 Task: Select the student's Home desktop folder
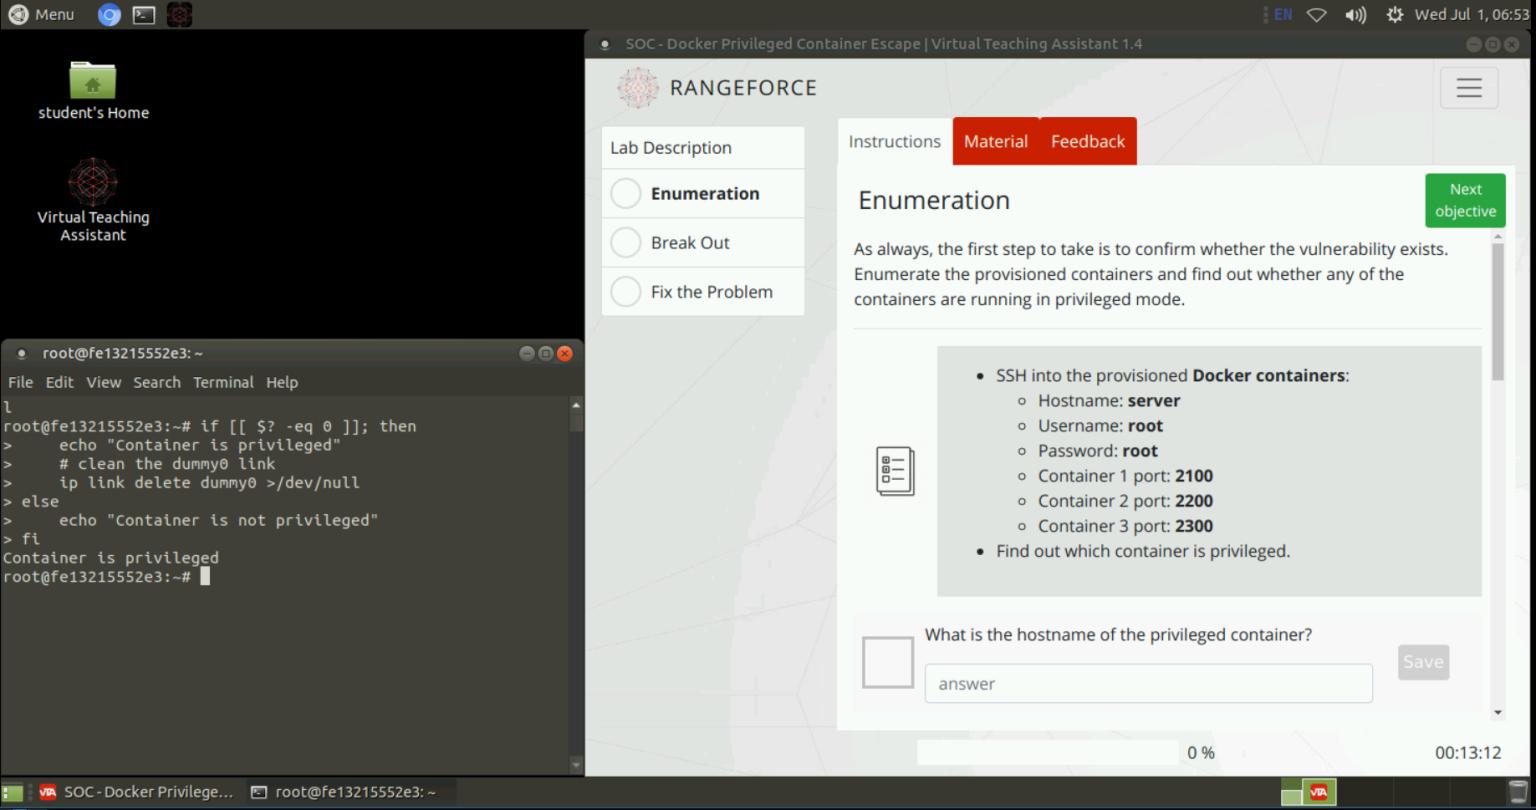coord(93,91)
